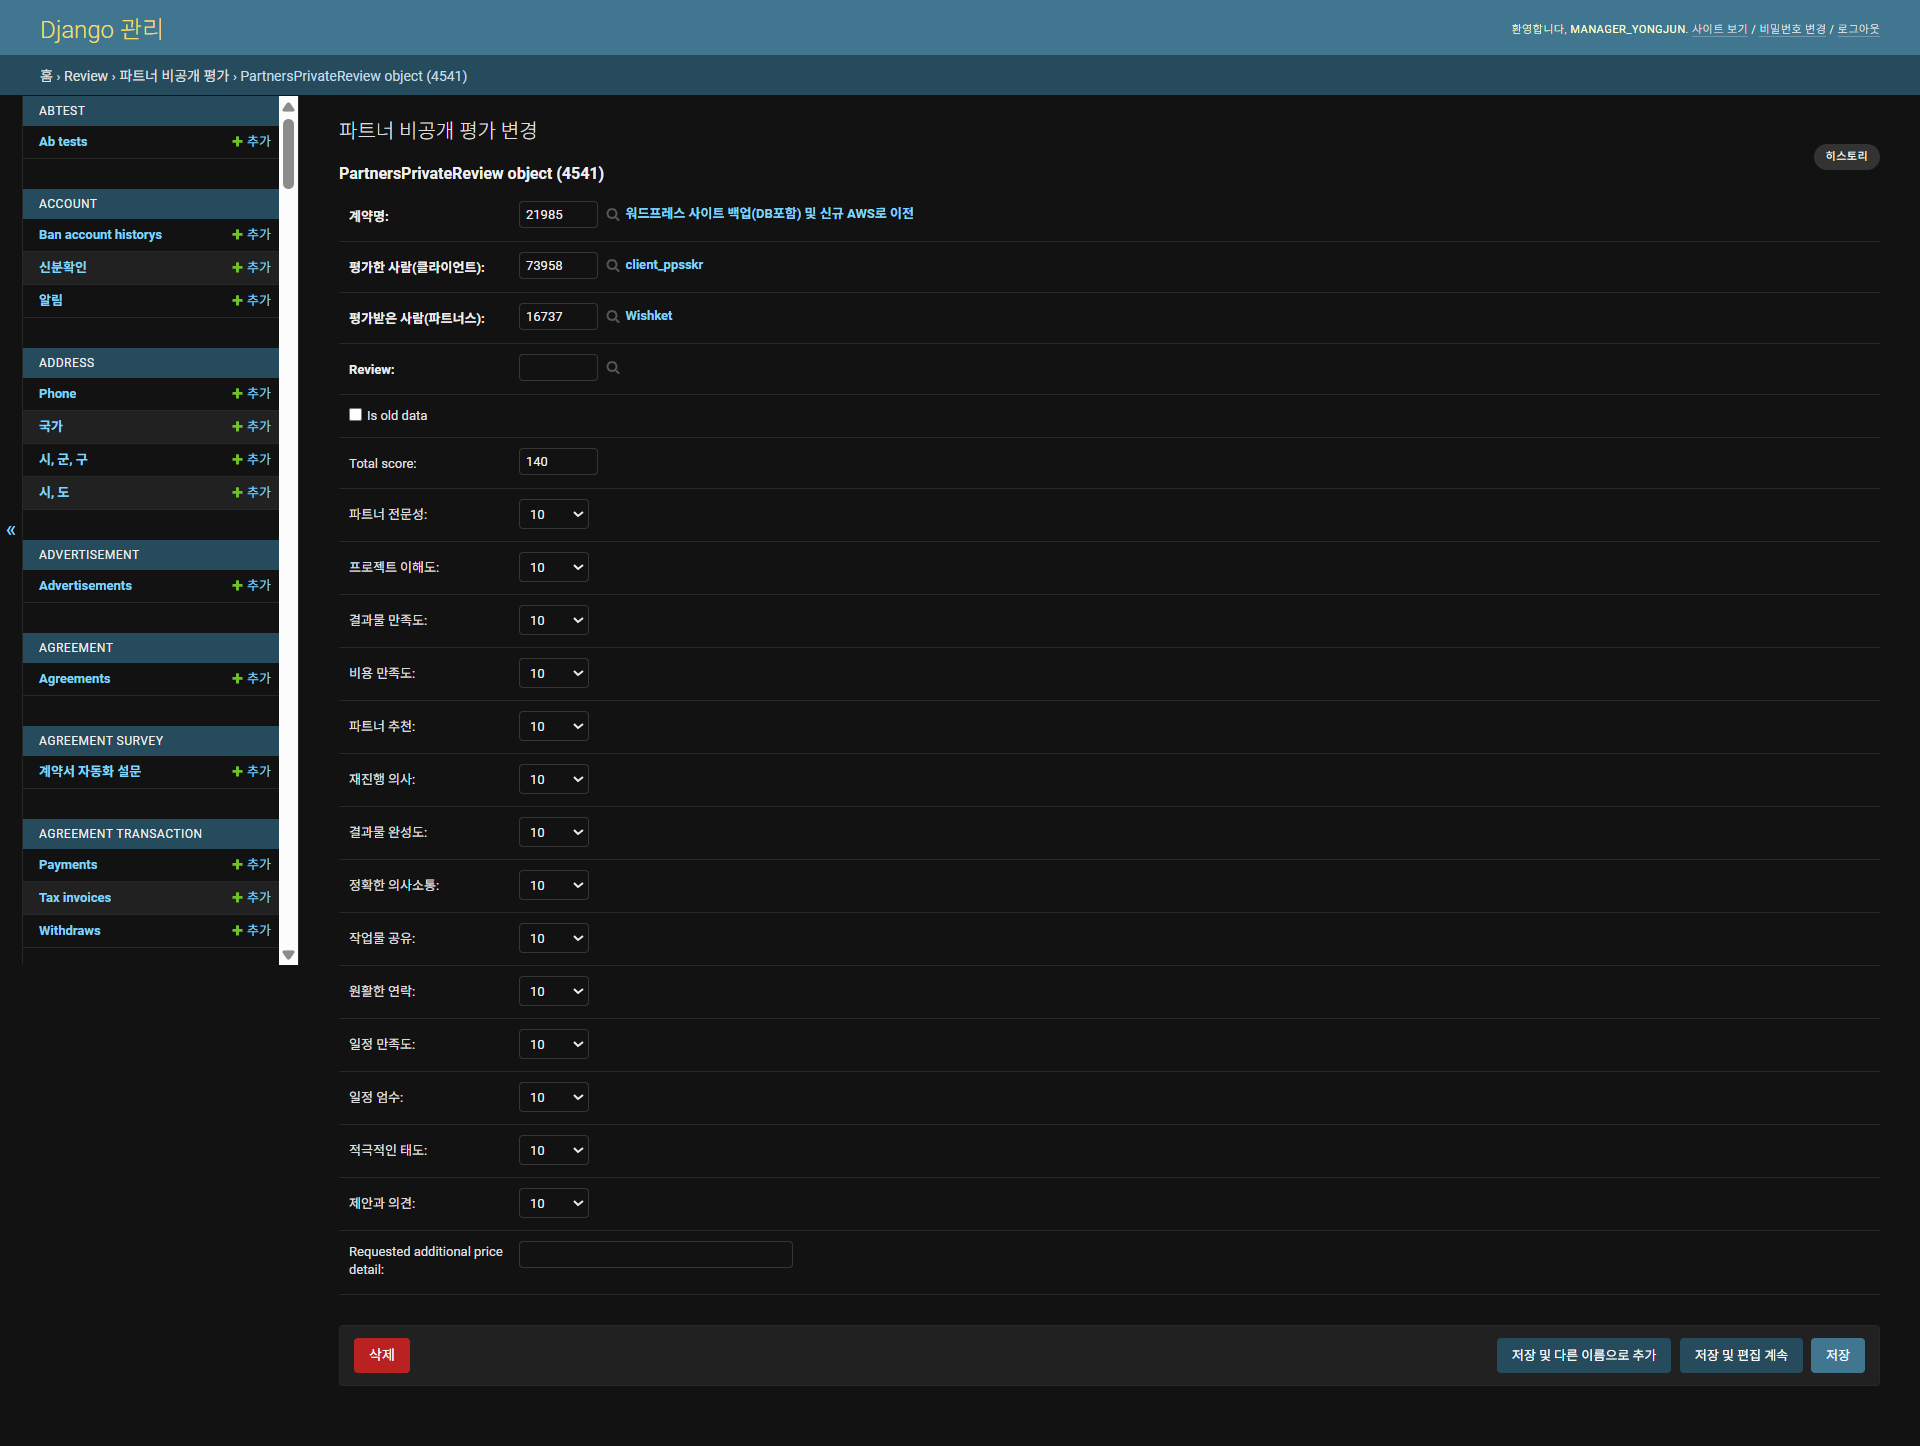Screen dimensions: 1920x1446
Task: Open the 파트너 전문성 score dropdown
Action: point(553,515)
